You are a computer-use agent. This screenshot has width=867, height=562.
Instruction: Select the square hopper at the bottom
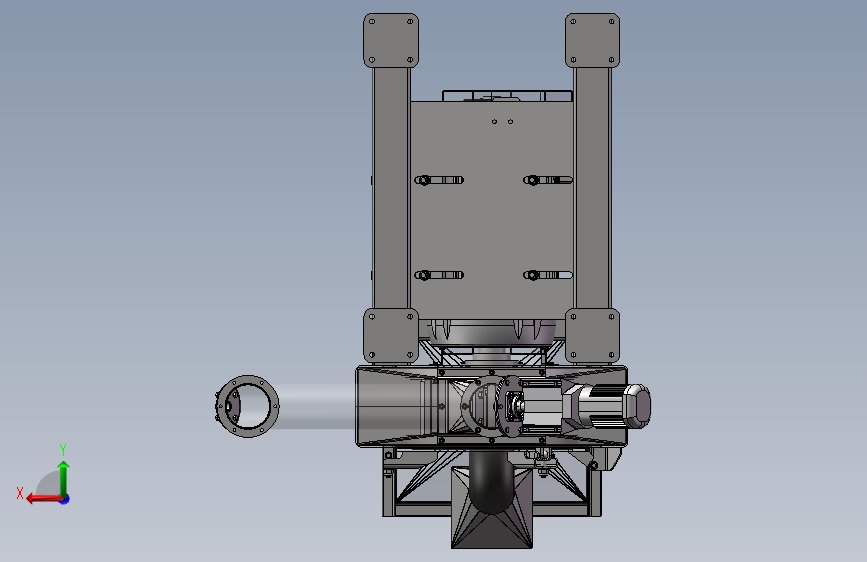coord(492,508)
